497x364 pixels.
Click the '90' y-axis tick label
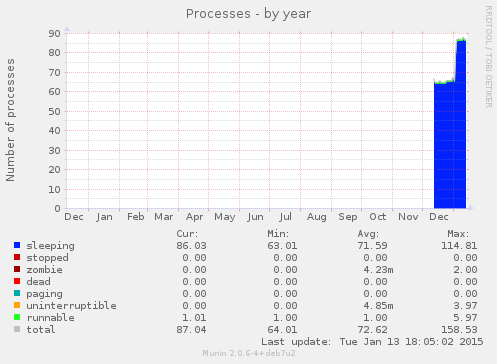[54, 33]
